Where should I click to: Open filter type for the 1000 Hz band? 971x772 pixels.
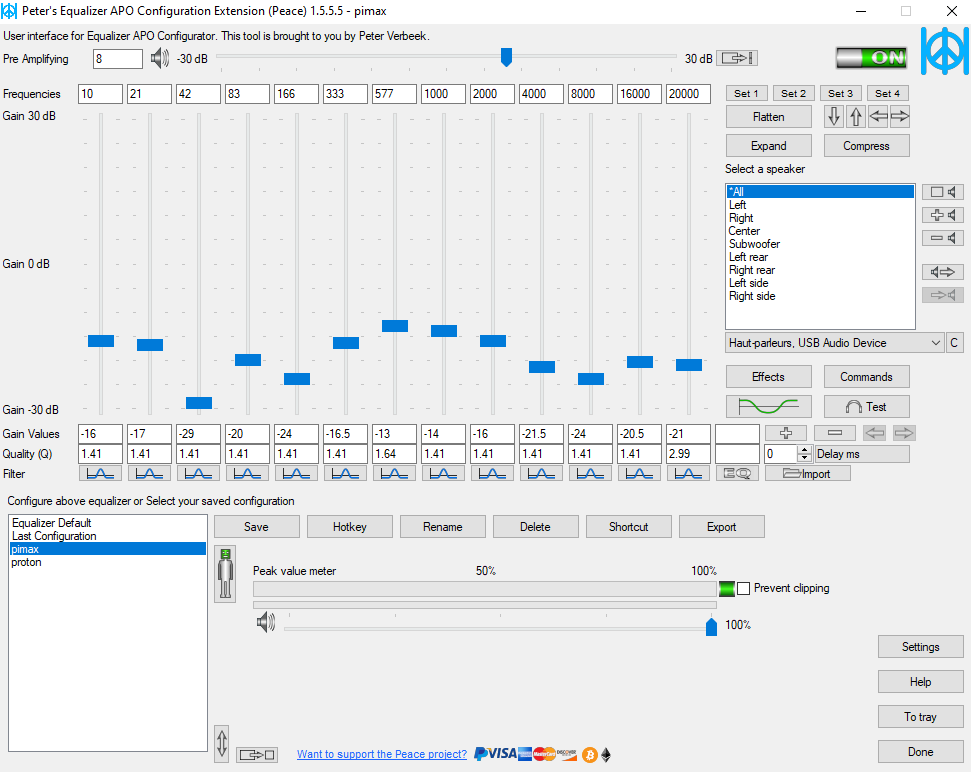tap(443, 474)
